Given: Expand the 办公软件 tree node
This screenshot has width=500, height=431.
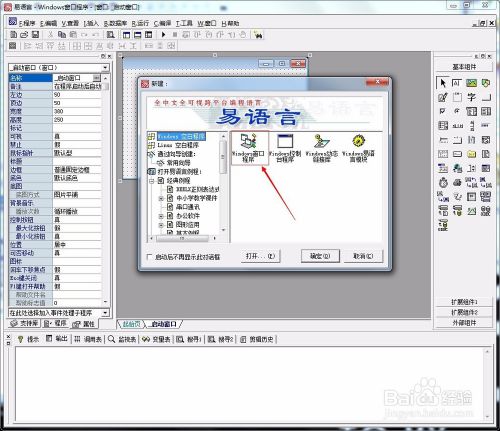Looking at the screenshot, I should click(161, 216).
